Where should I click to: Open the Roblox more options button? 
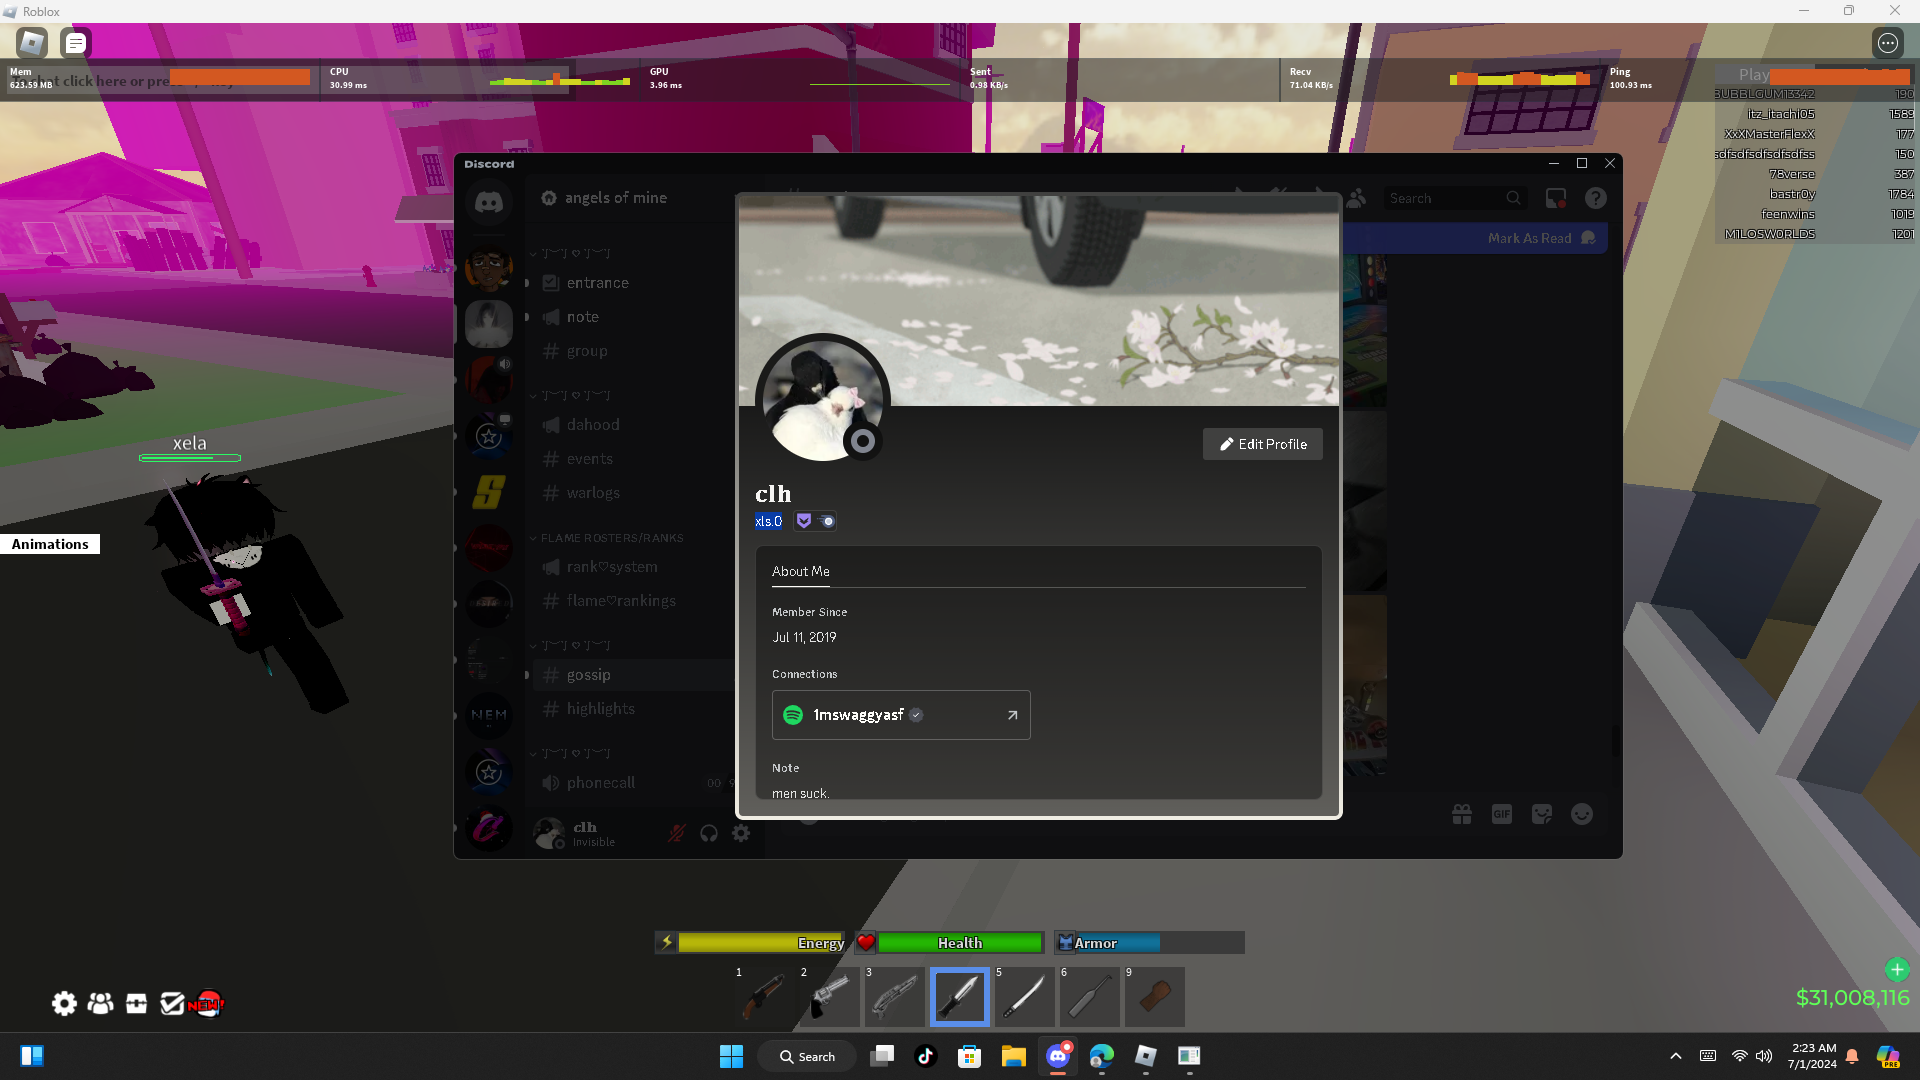pyautogui.click(x=1887, y=43)
